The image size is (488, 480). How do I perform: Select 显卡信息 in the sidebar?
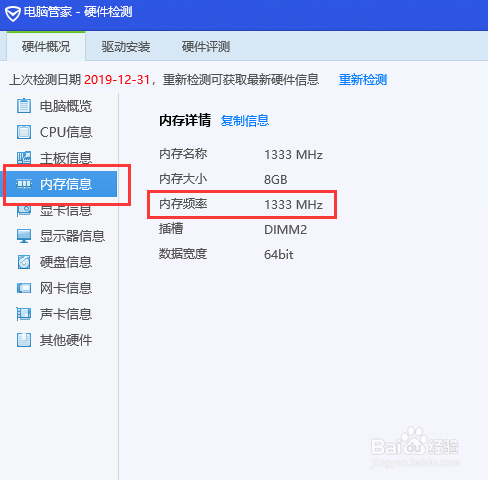[59, 211]
